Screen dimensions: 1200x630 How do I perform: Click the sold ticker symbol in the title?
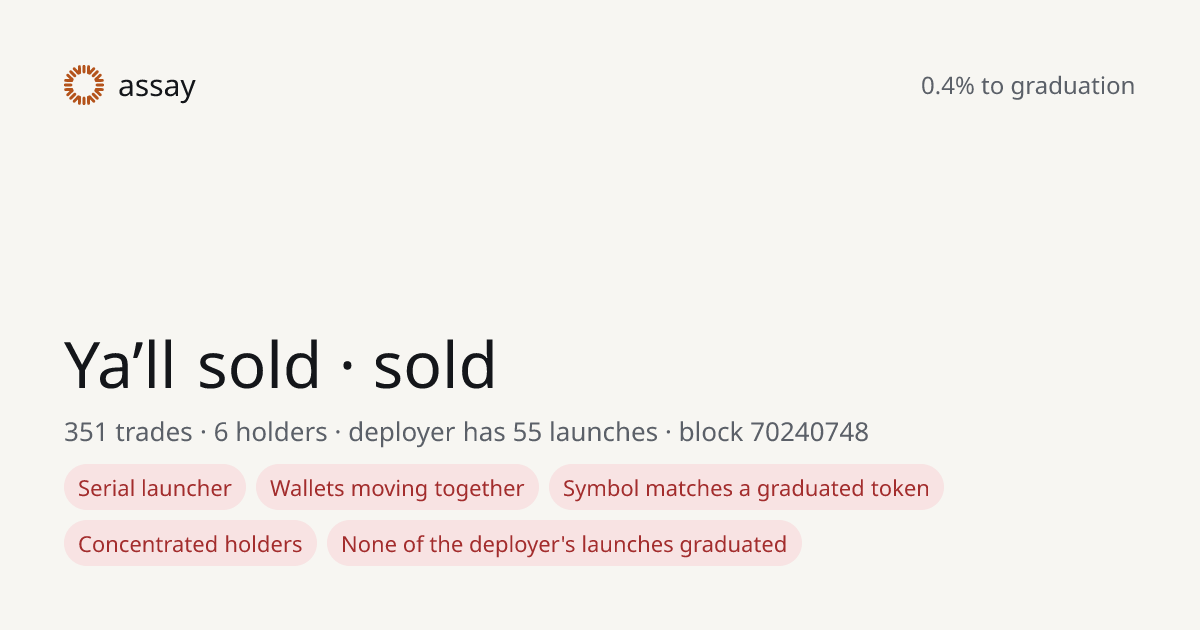[x=435, y=365]
